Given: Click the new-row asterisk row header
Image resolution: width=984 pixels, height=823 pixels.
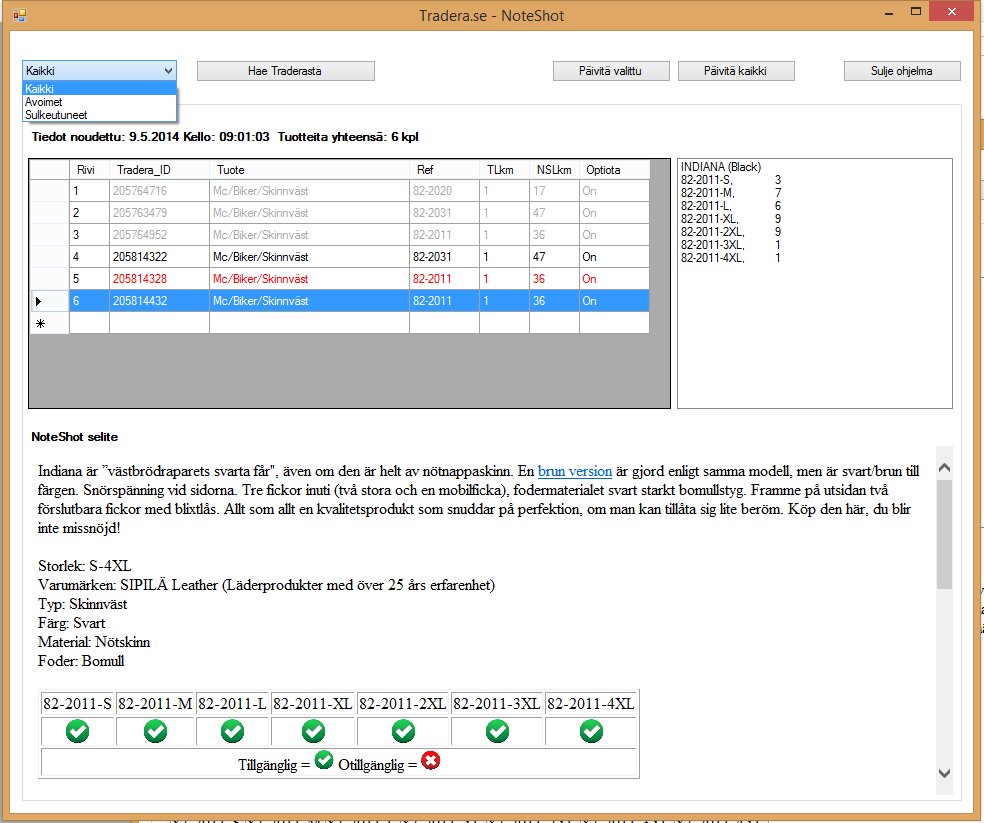Looking at the screenshot, I should click(x=49, y=323).
